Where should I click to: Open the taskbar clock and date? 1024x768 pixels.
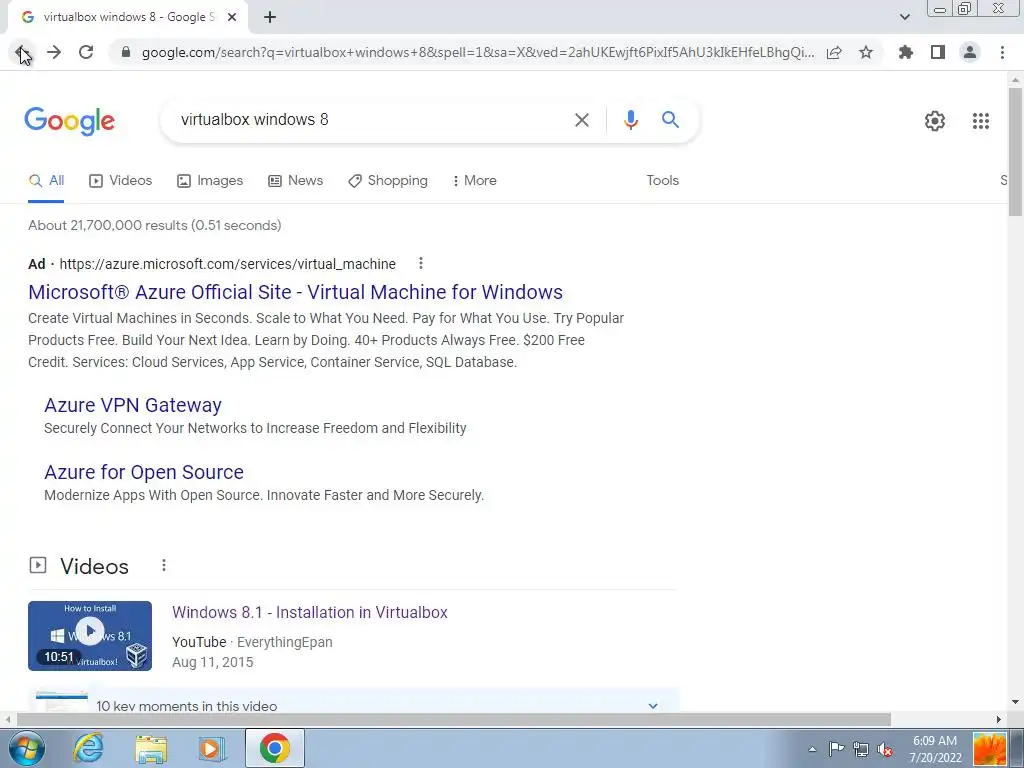935,749
